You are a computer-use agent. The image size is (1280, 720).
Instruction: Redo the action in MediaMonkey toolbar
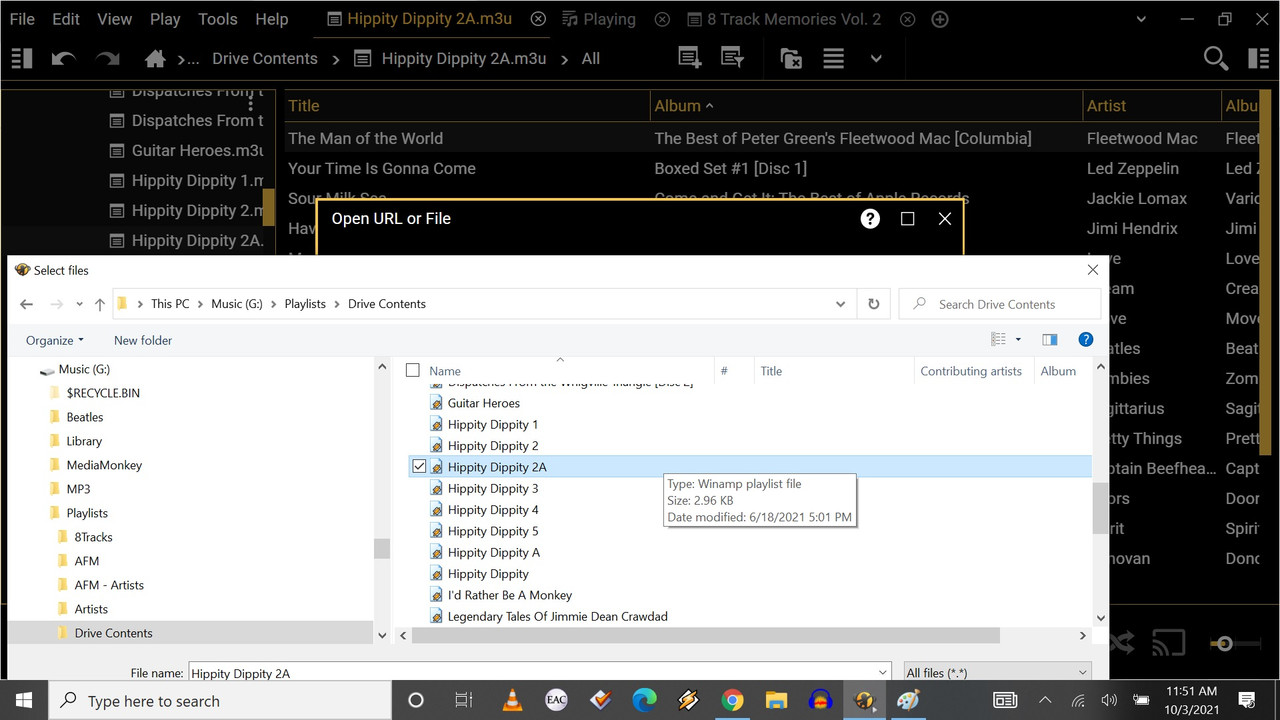click(x=107, y=59)
